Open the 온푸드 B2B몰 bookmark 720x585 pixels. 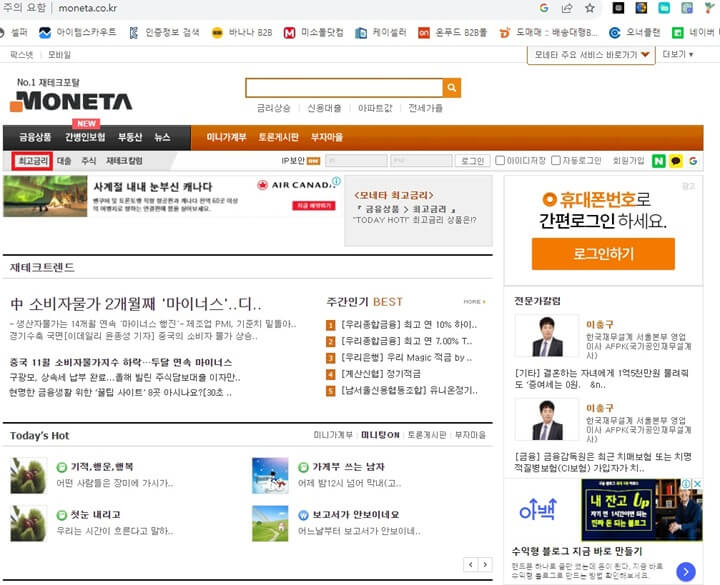point(453,32)
